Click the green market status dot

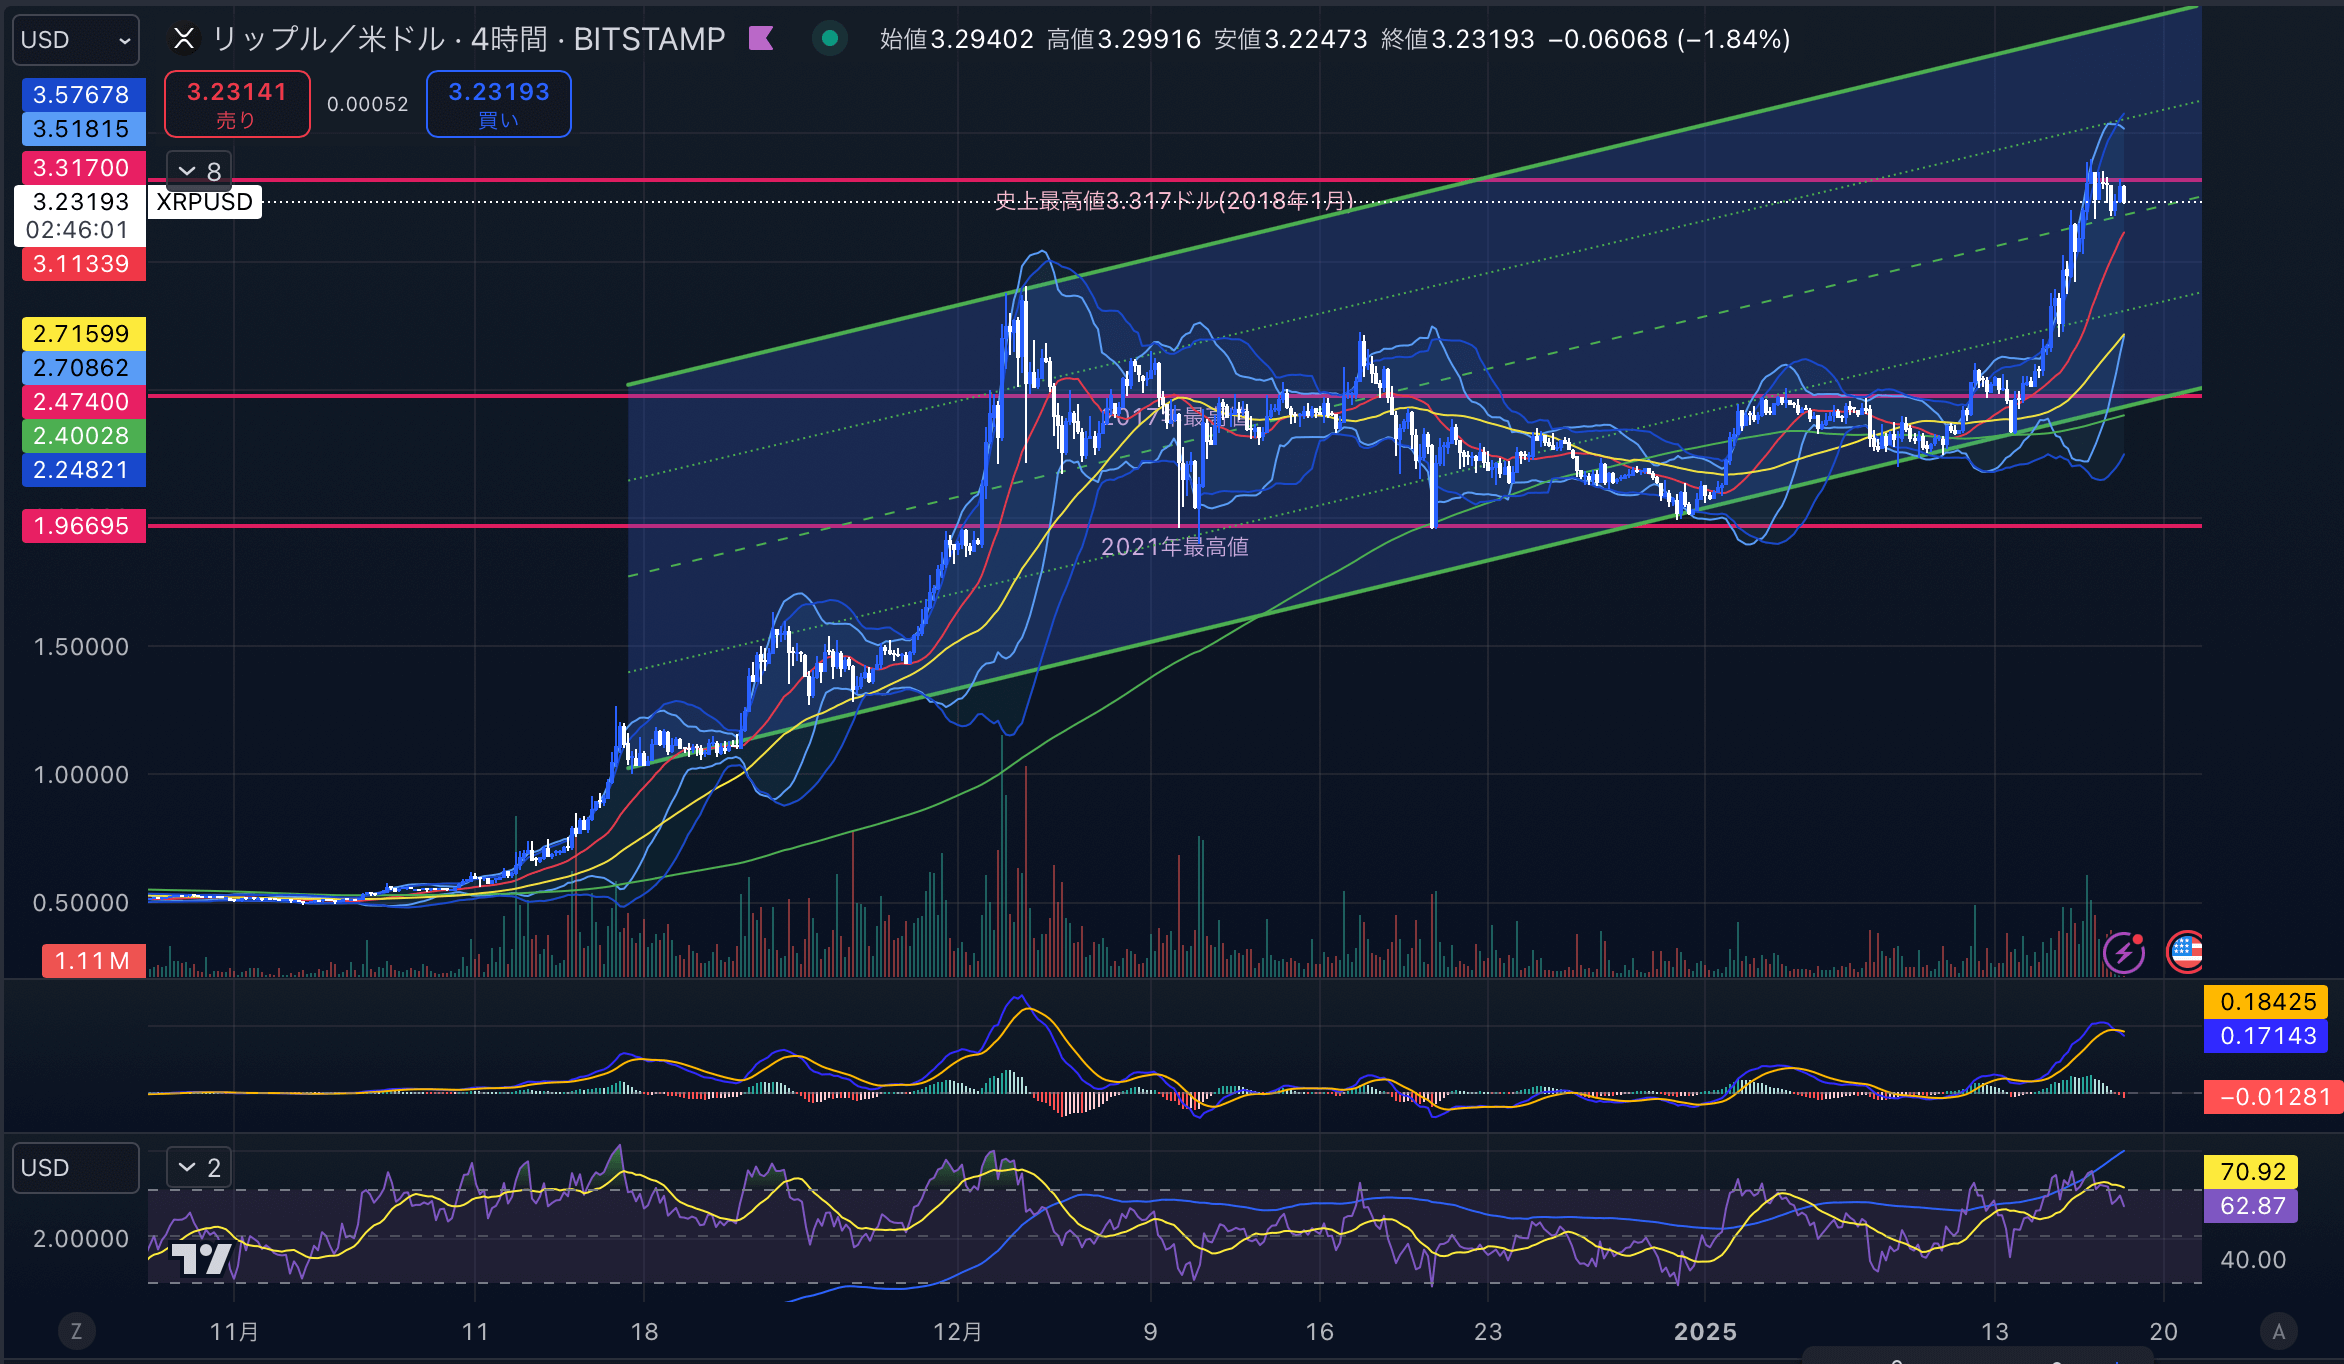tap(829, 39)
